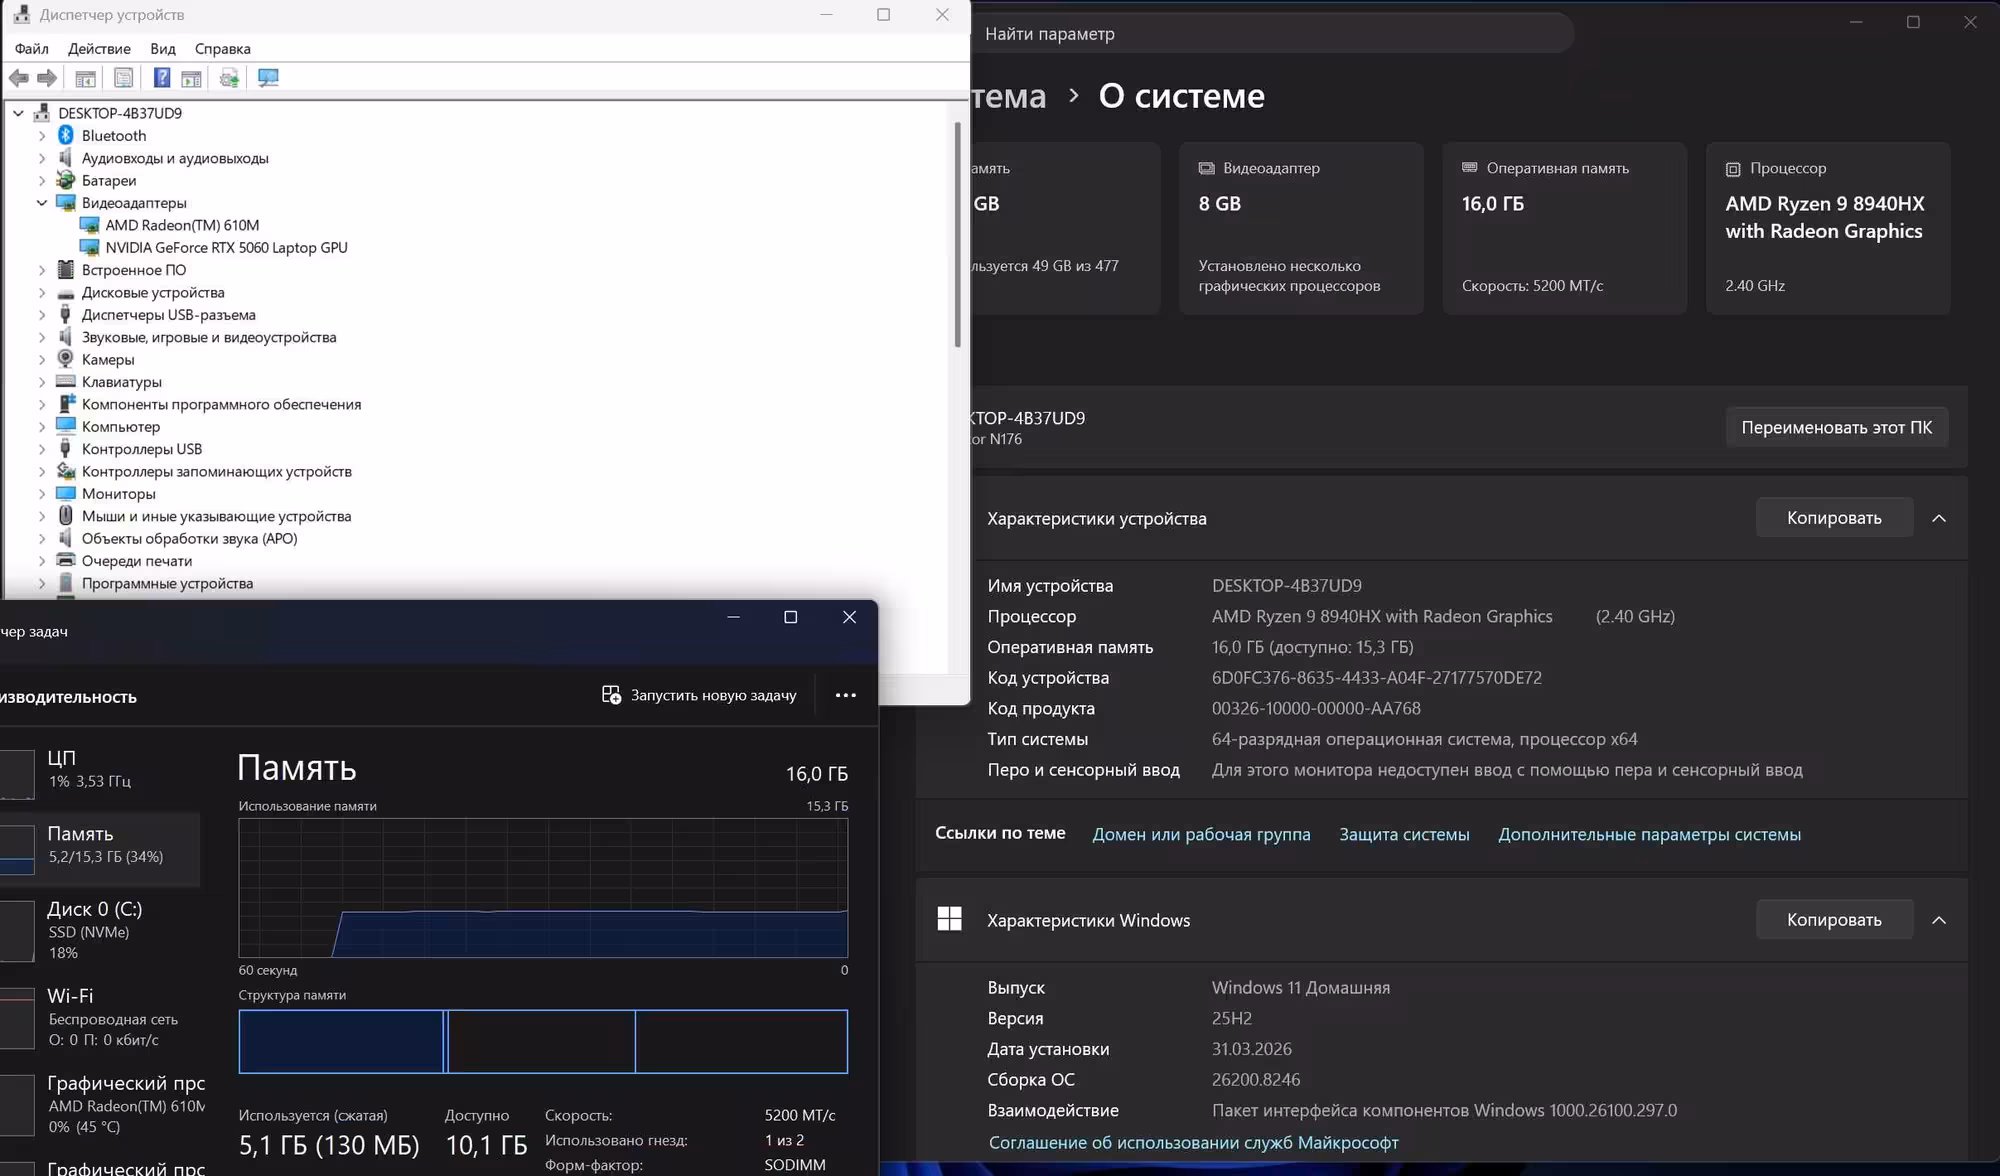Click the Найти параметр search field
2000x1176 pixels.
click(x=1270, y=34)
